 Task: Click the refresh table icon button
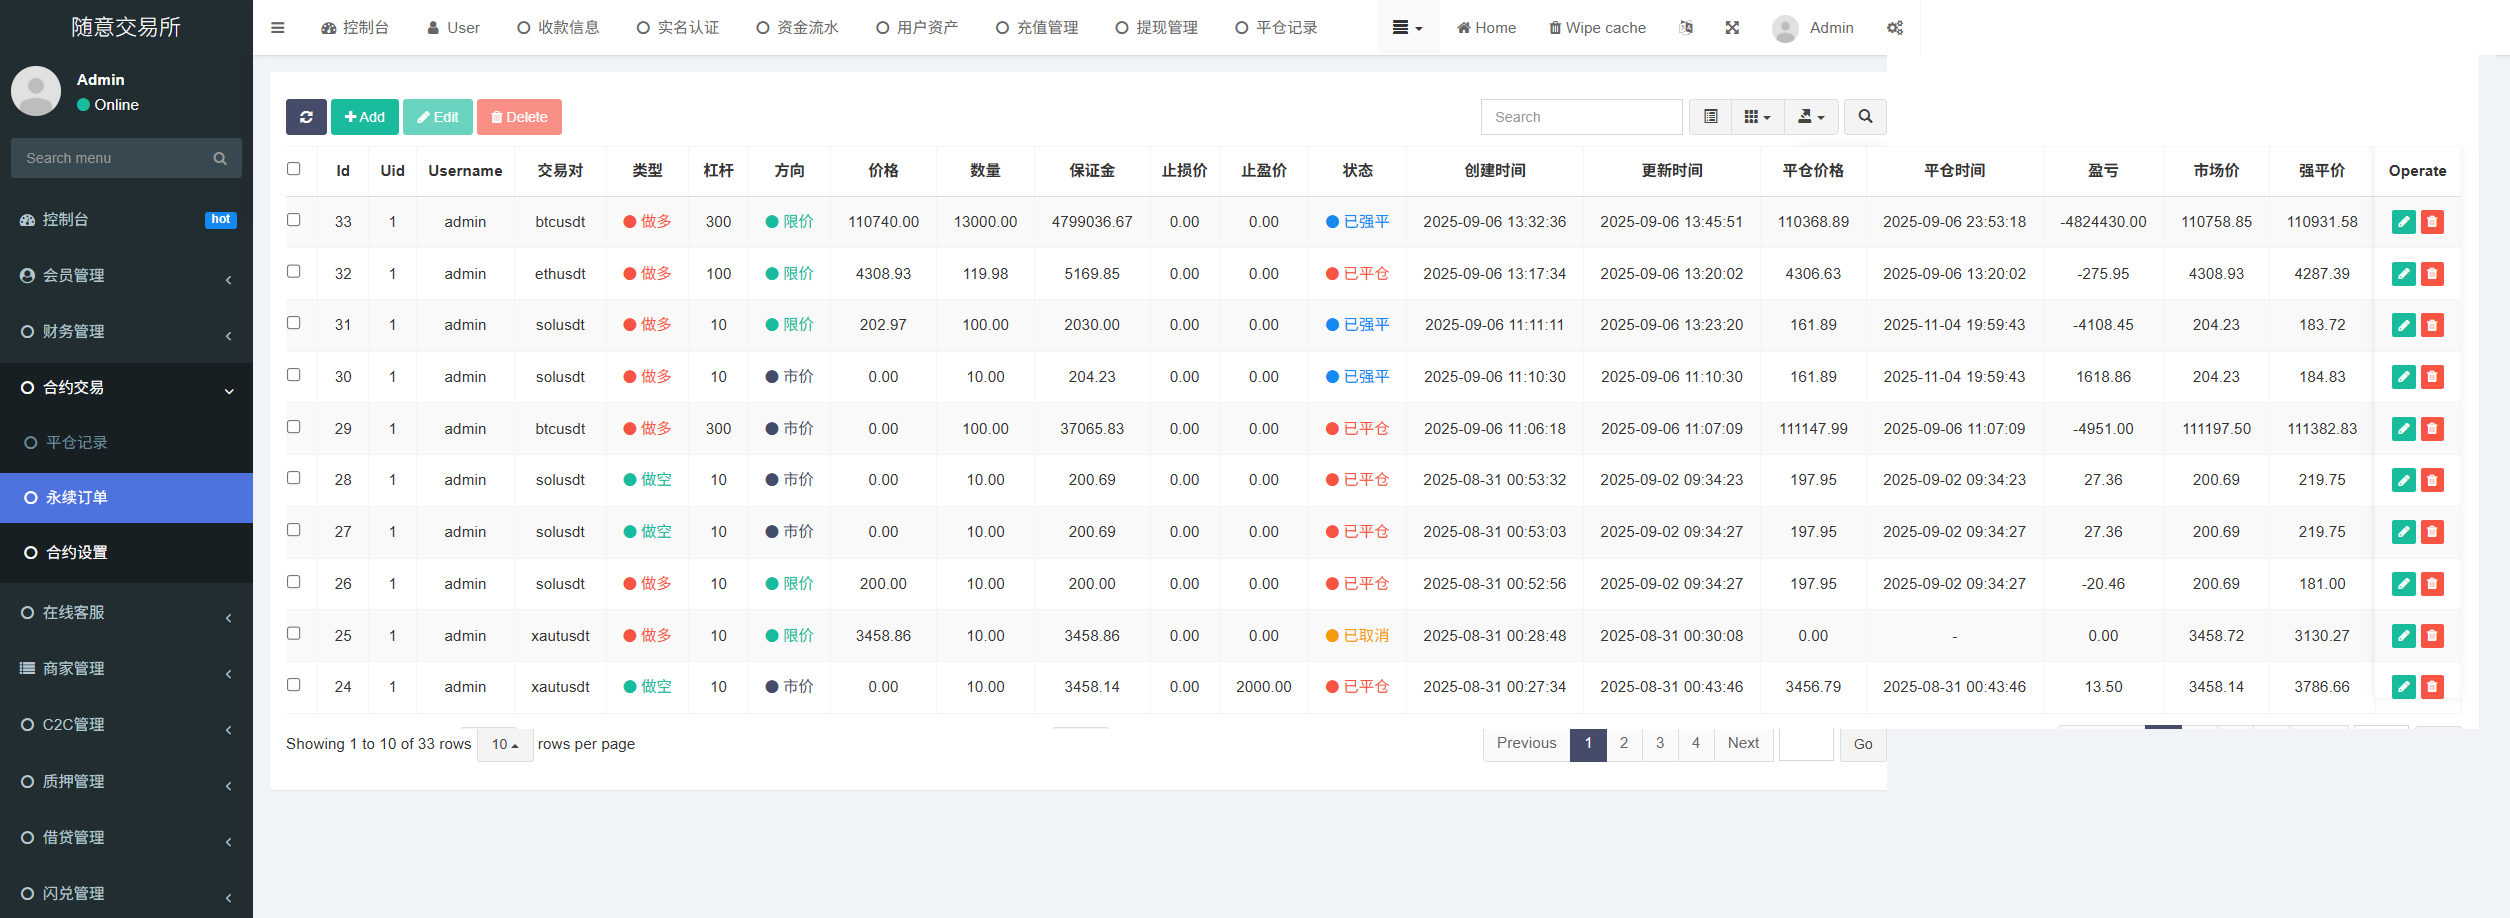coord(306,117)
